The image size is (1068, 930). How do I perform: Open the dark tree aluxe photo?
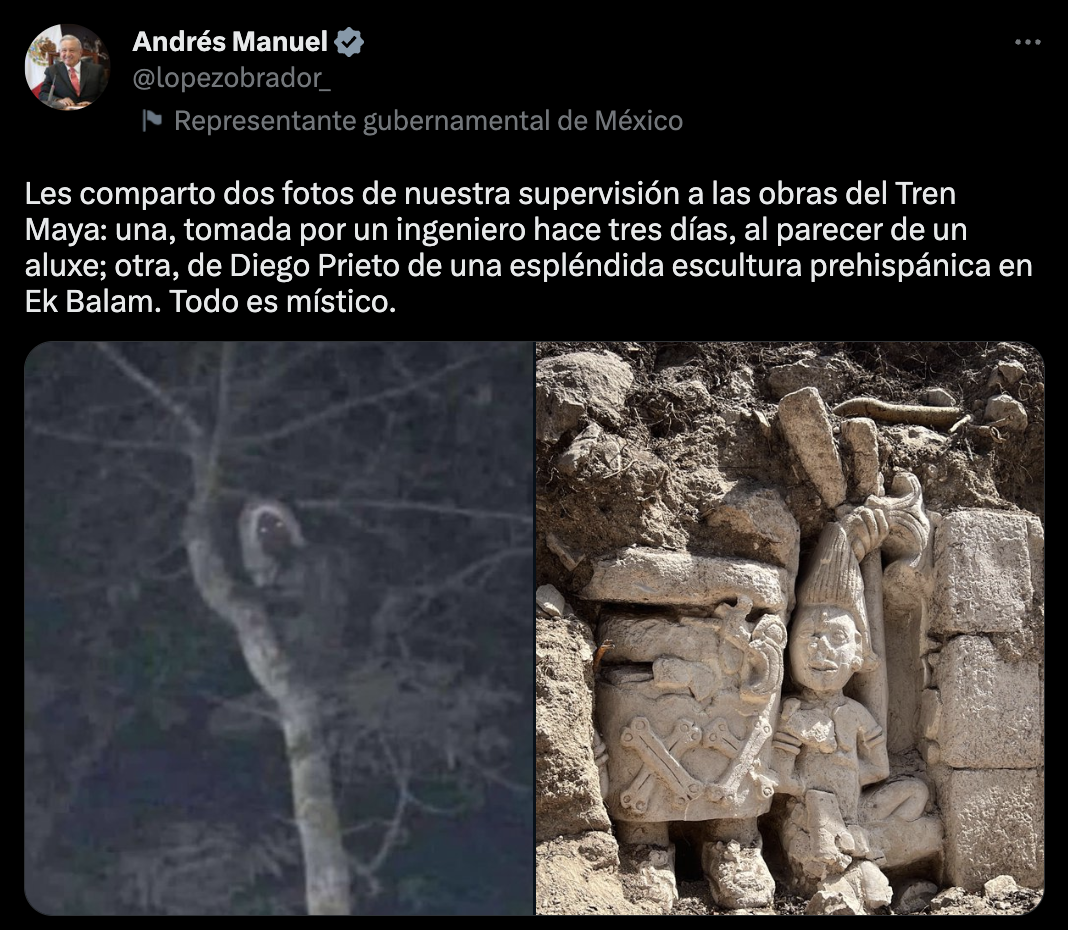279,627
